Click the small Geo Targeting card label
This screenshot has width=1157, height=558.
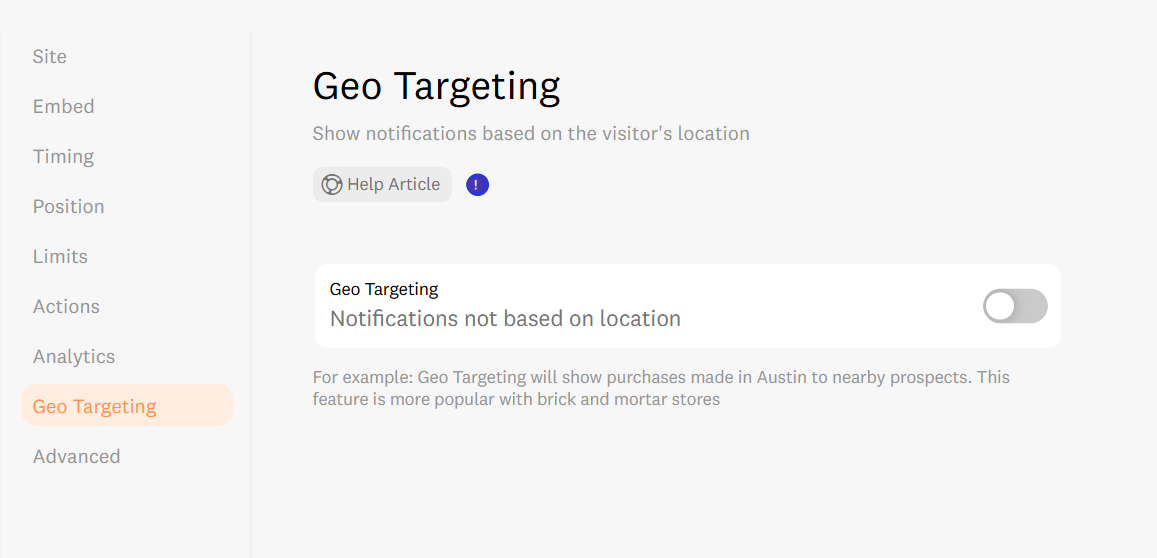pos(384,289)
